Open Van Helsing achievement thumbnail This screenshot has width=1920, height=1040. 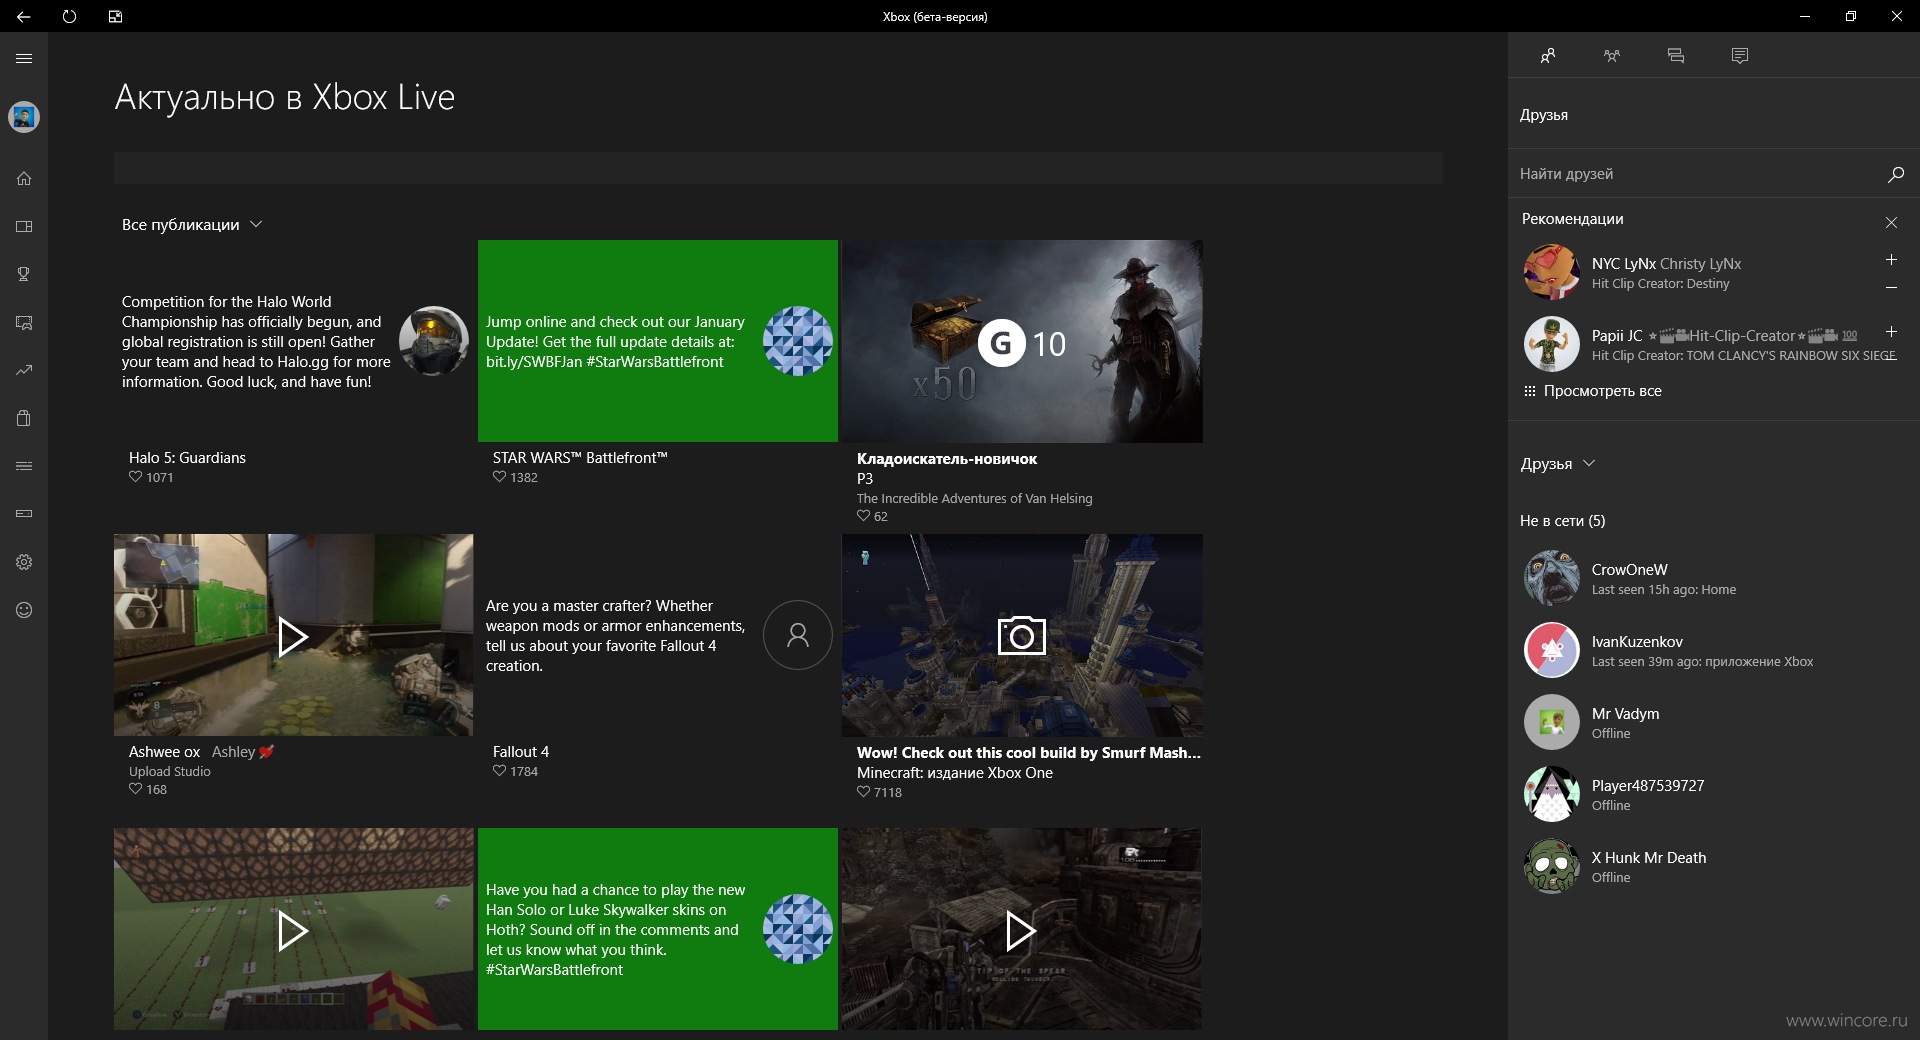coord(1022,341)
